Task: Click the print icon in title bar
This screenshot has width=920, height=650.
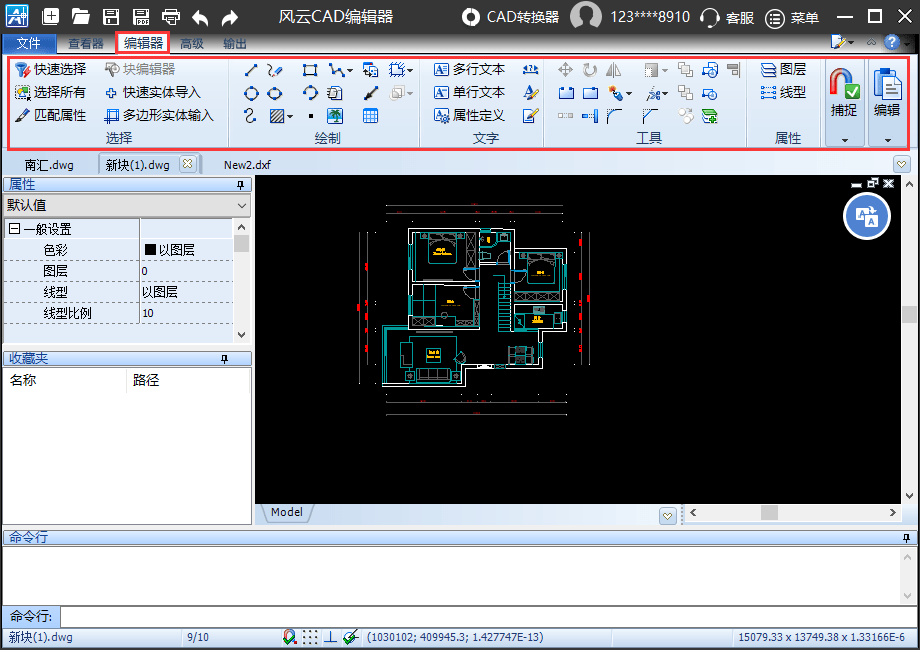Action: coord(171,17)
